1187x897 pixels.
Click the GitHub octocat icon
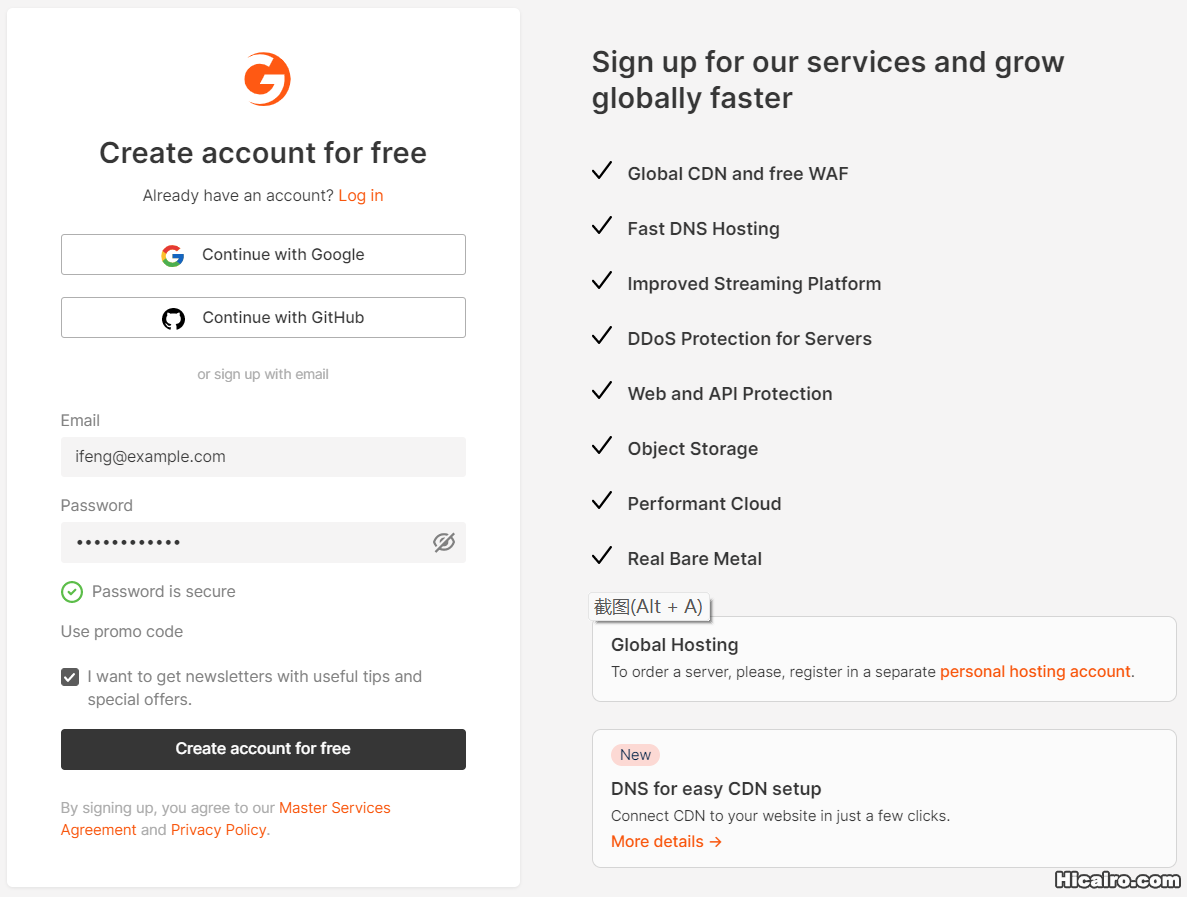(x=174, y=318)
